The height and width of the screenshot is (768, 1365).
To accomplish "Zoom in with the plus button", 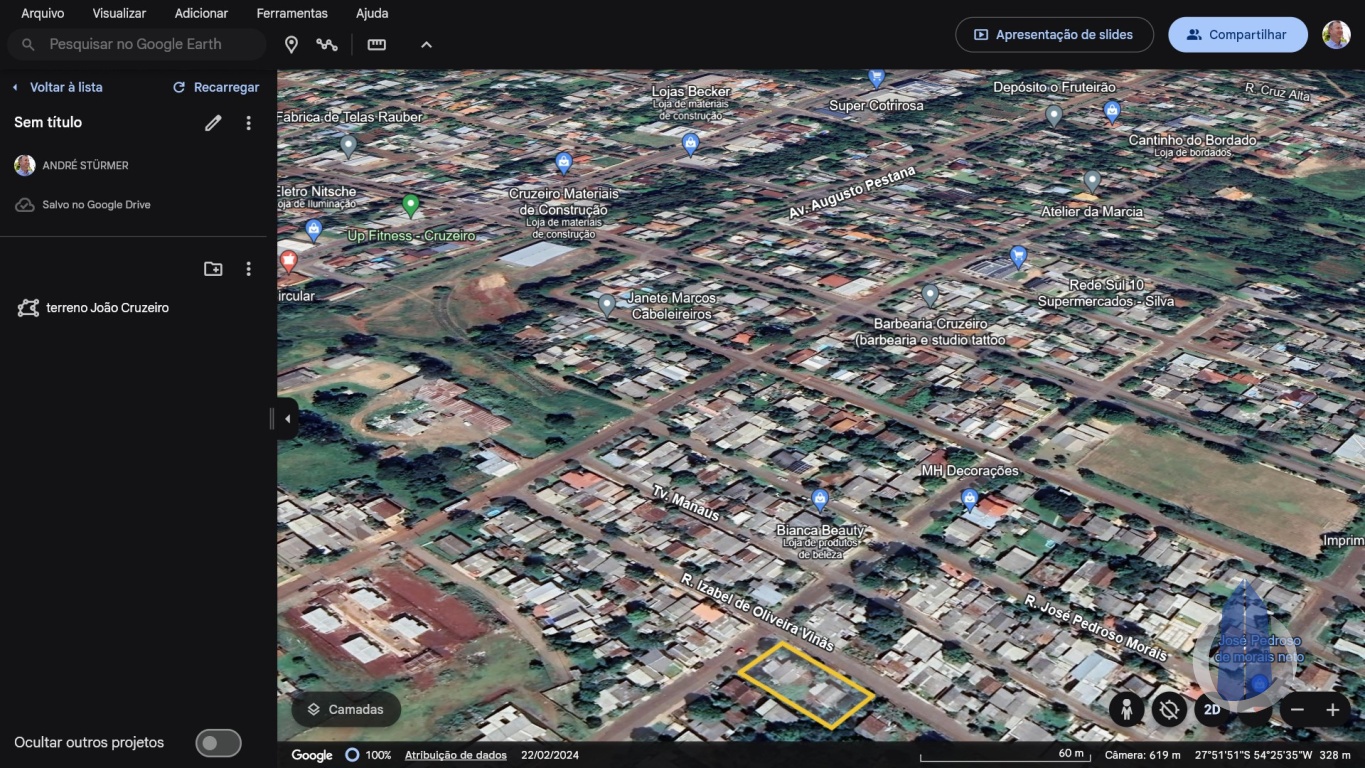I will (1332, 710).
